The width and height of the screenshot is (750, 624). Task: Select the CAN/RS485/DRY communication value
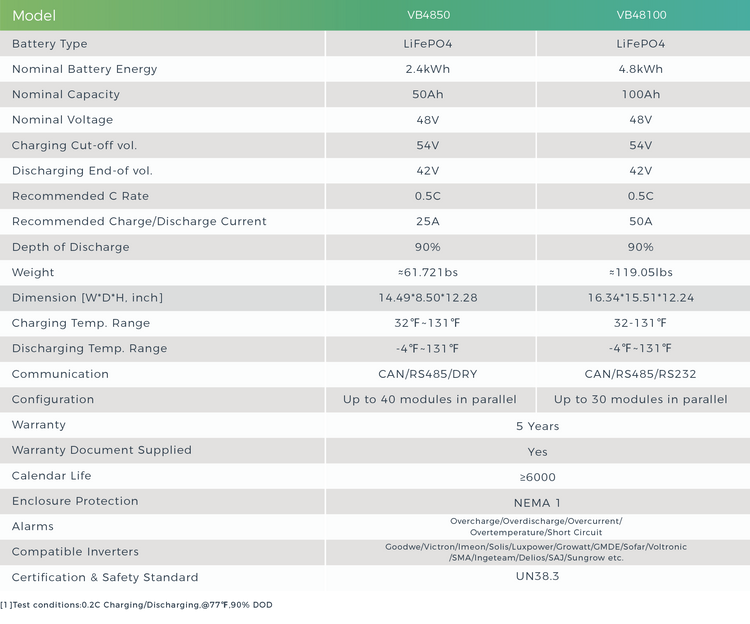click(x=429, y=374)
